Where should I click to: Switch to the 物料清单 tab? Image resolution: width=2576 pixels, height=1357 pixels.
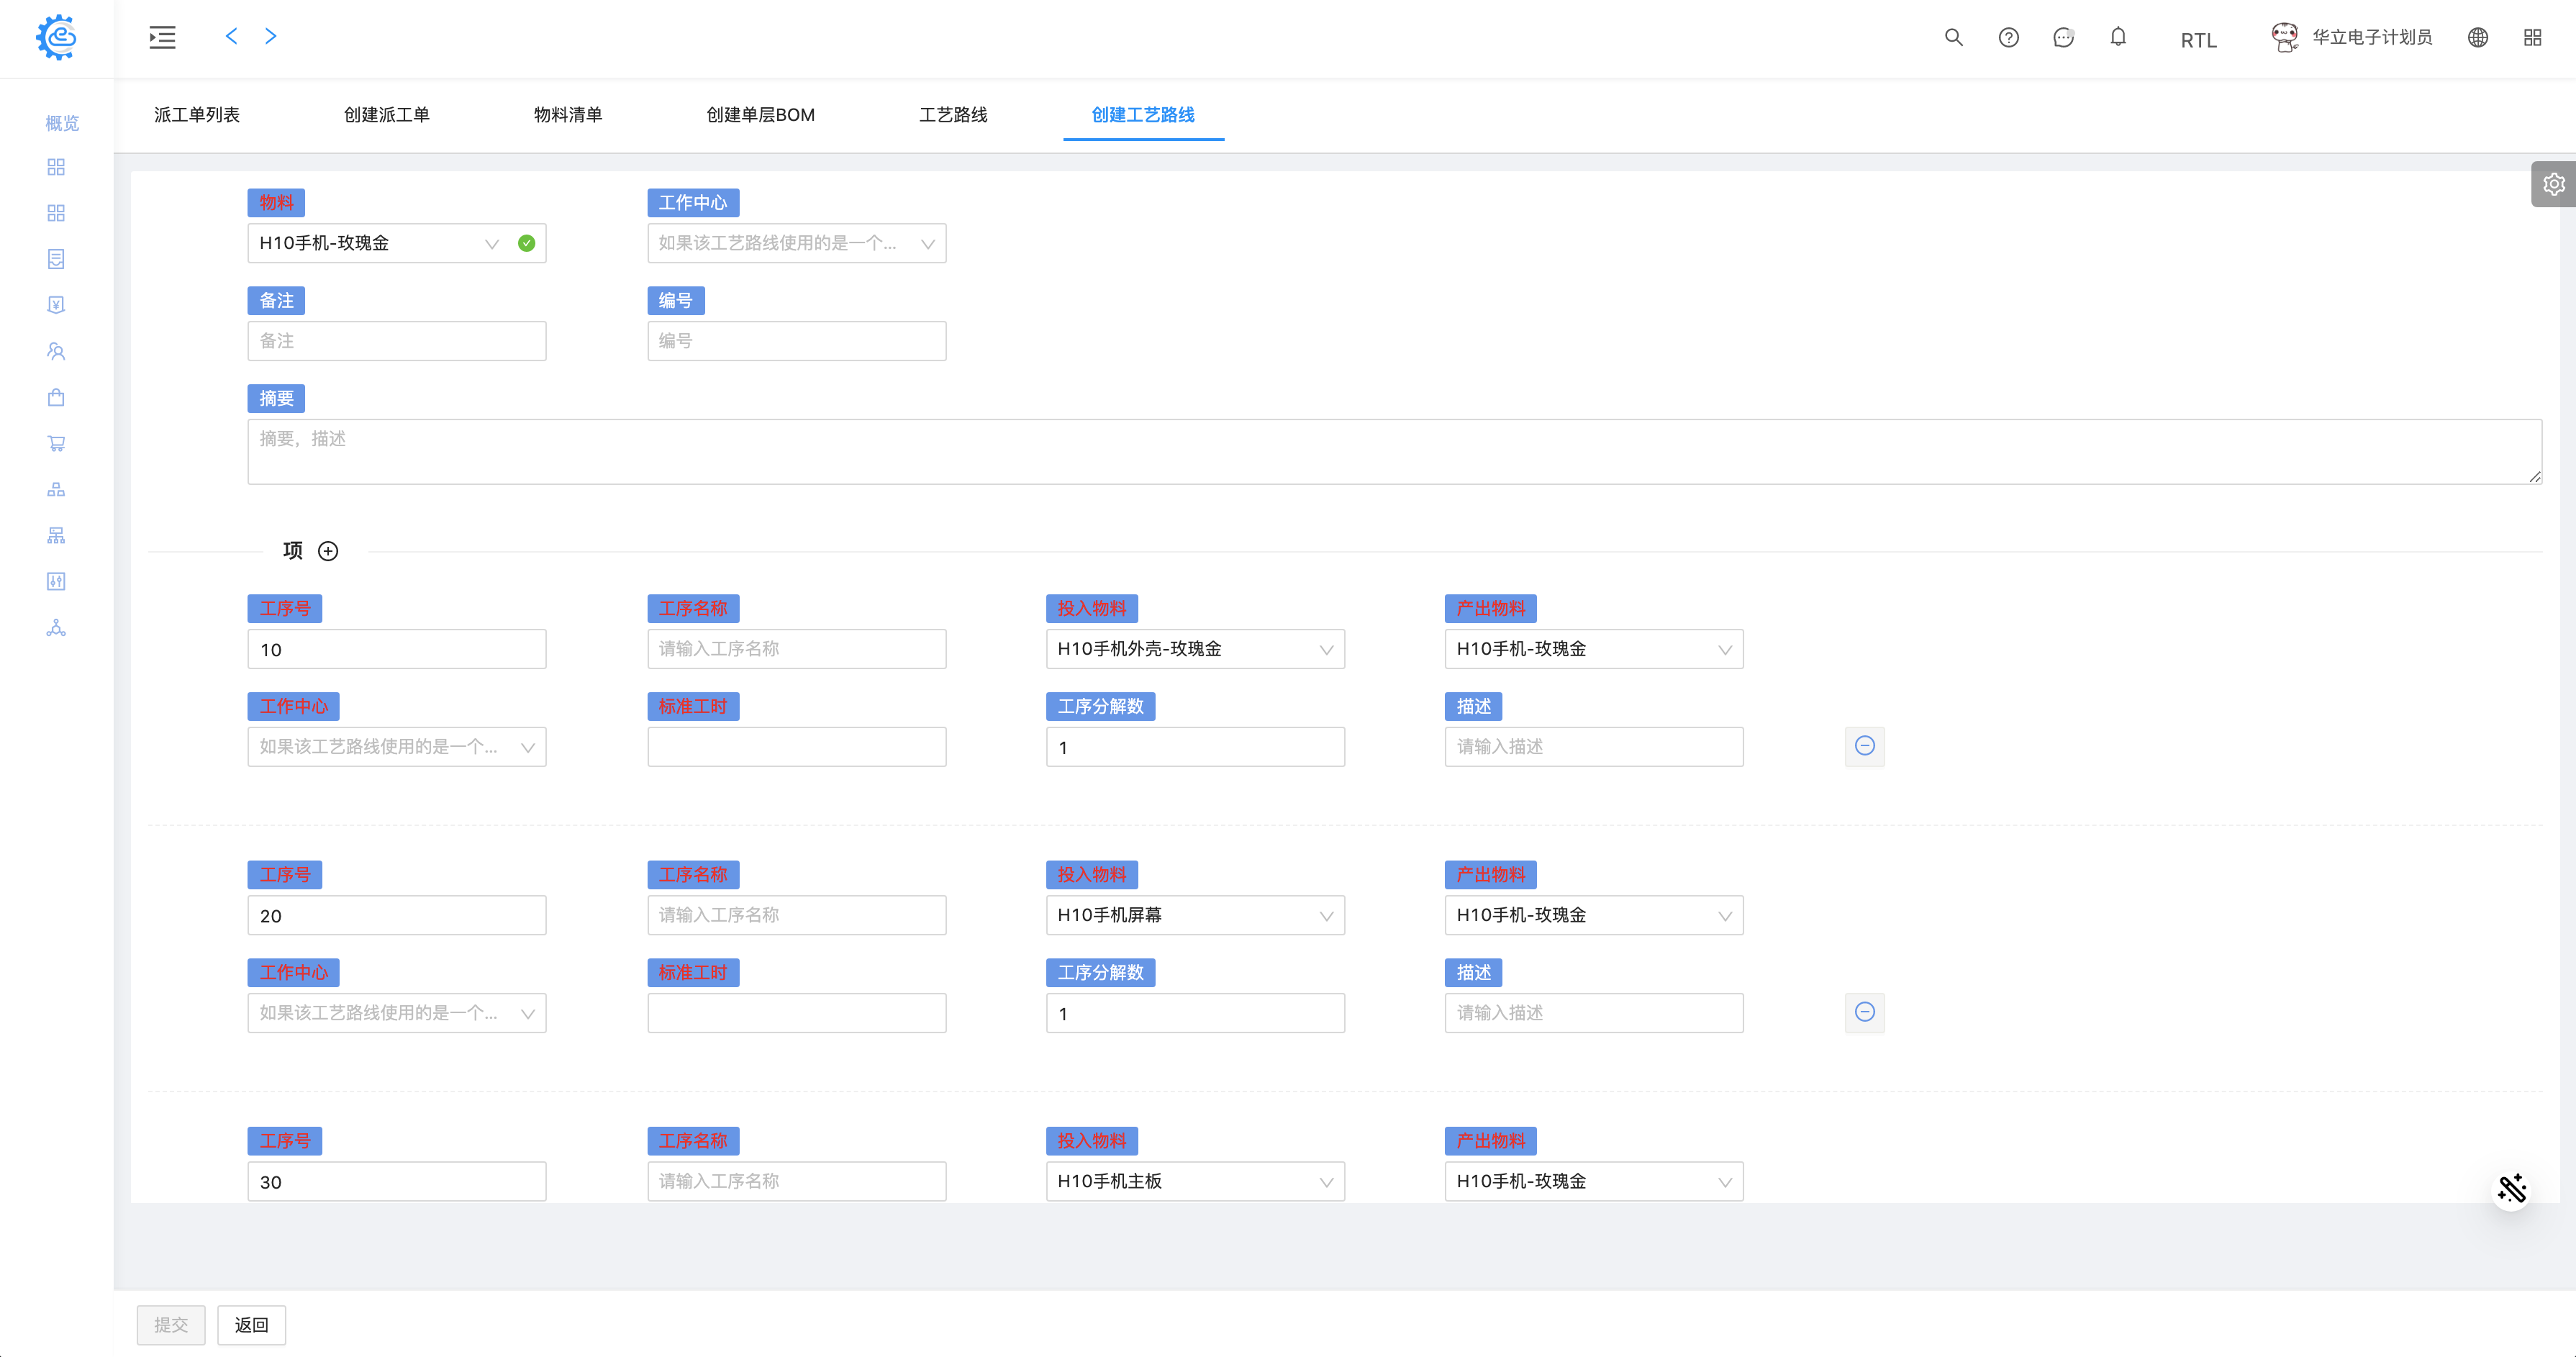pos(567,115)
